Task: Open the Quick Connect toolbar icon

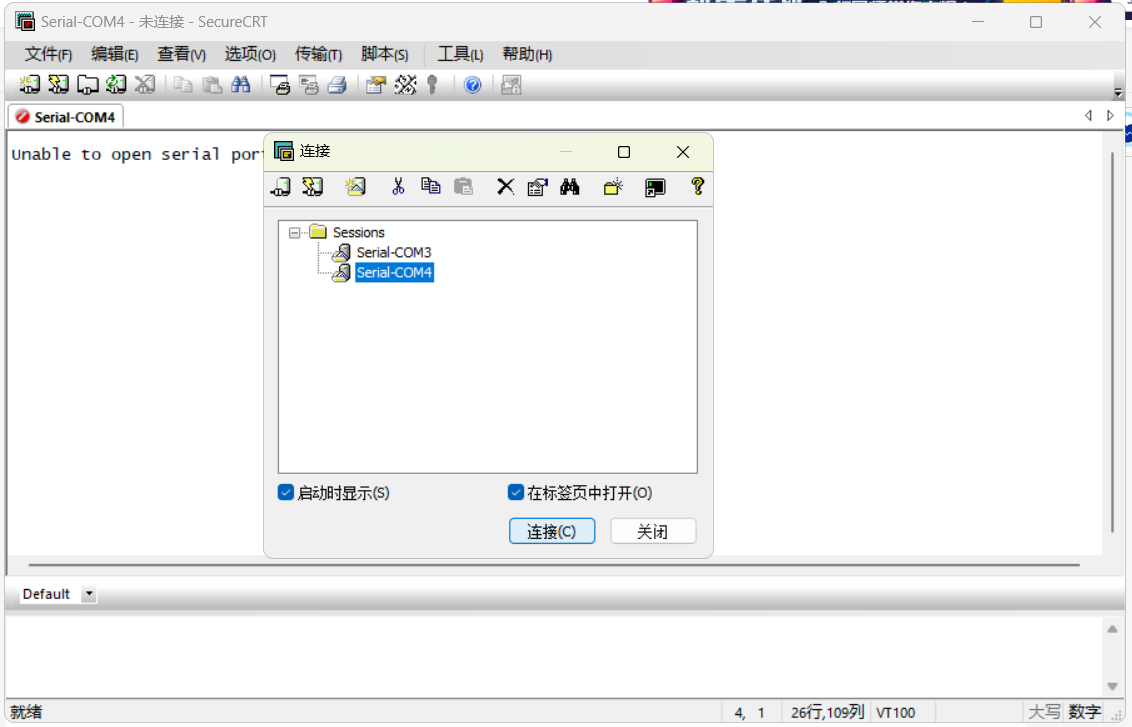Action: 57,85
